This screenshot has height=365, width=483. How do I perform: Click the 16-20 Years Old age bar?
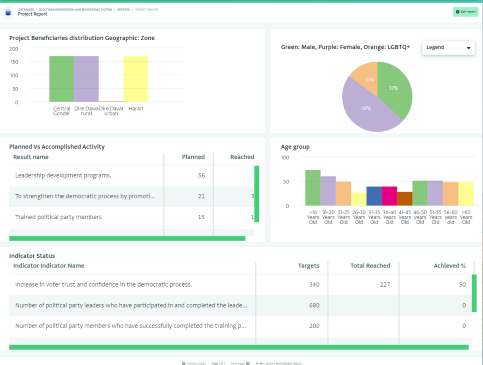tap(328, 191)
